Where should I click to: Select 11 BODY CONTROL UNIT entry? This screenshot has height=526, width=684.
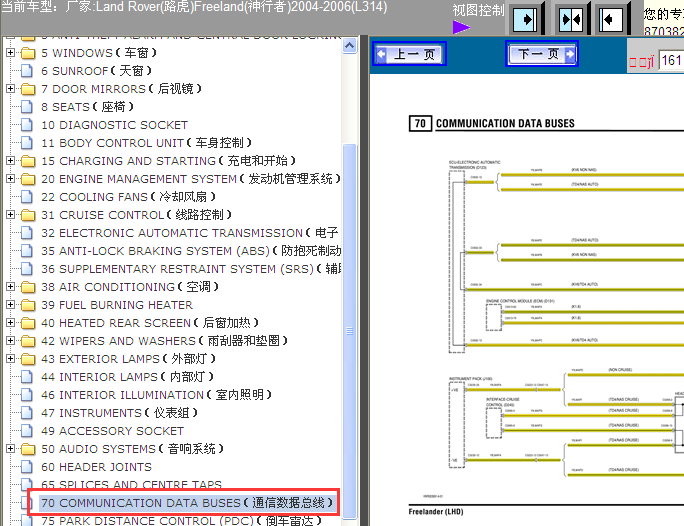146,143
